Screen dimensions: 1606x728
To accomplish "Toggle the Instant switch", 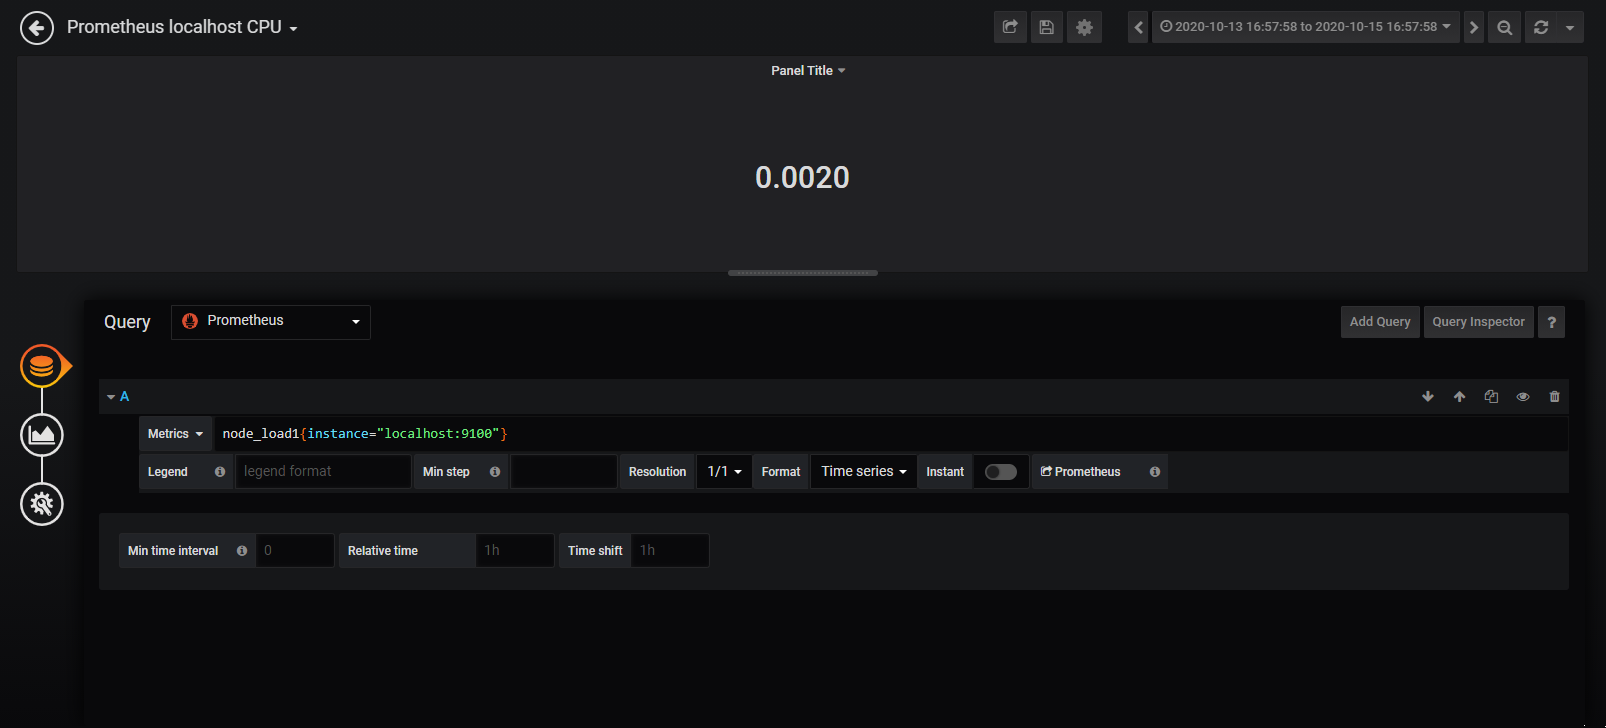I will pos(1000,472).
